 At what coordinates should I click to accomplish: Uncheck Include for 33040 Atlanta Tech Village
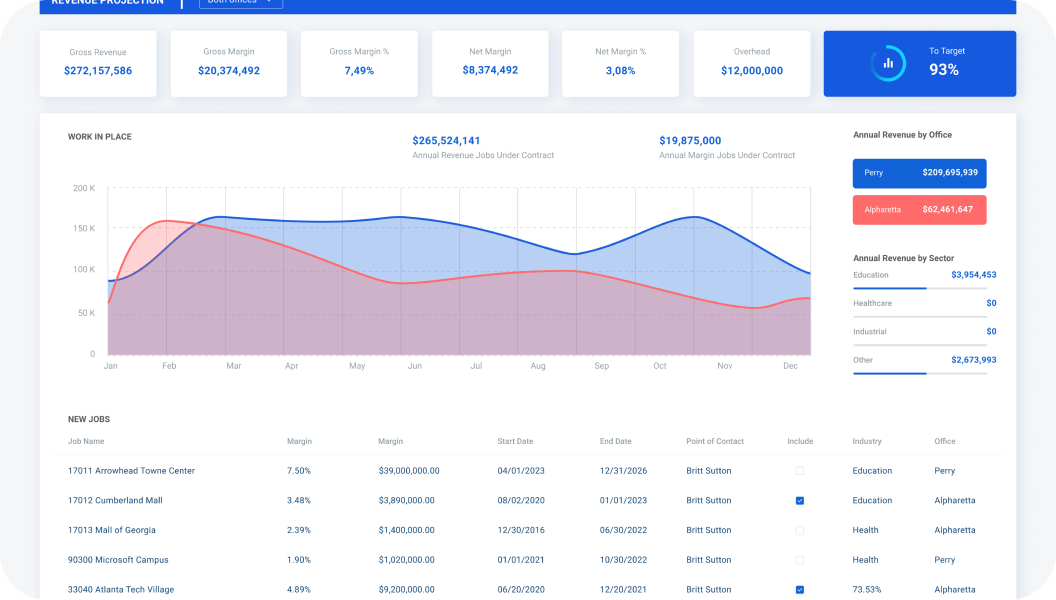click(799, 589)
